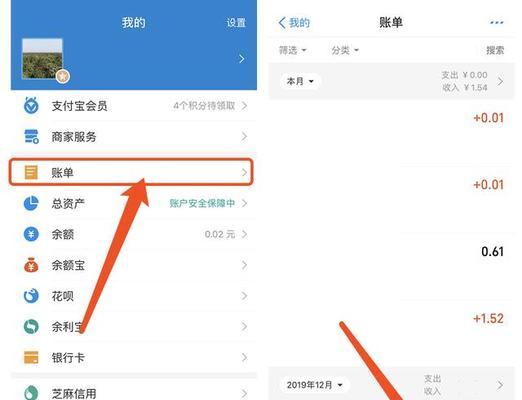Tap the 余利宝 green icon
Screen dimensions: 522x400
coord(31,327)
